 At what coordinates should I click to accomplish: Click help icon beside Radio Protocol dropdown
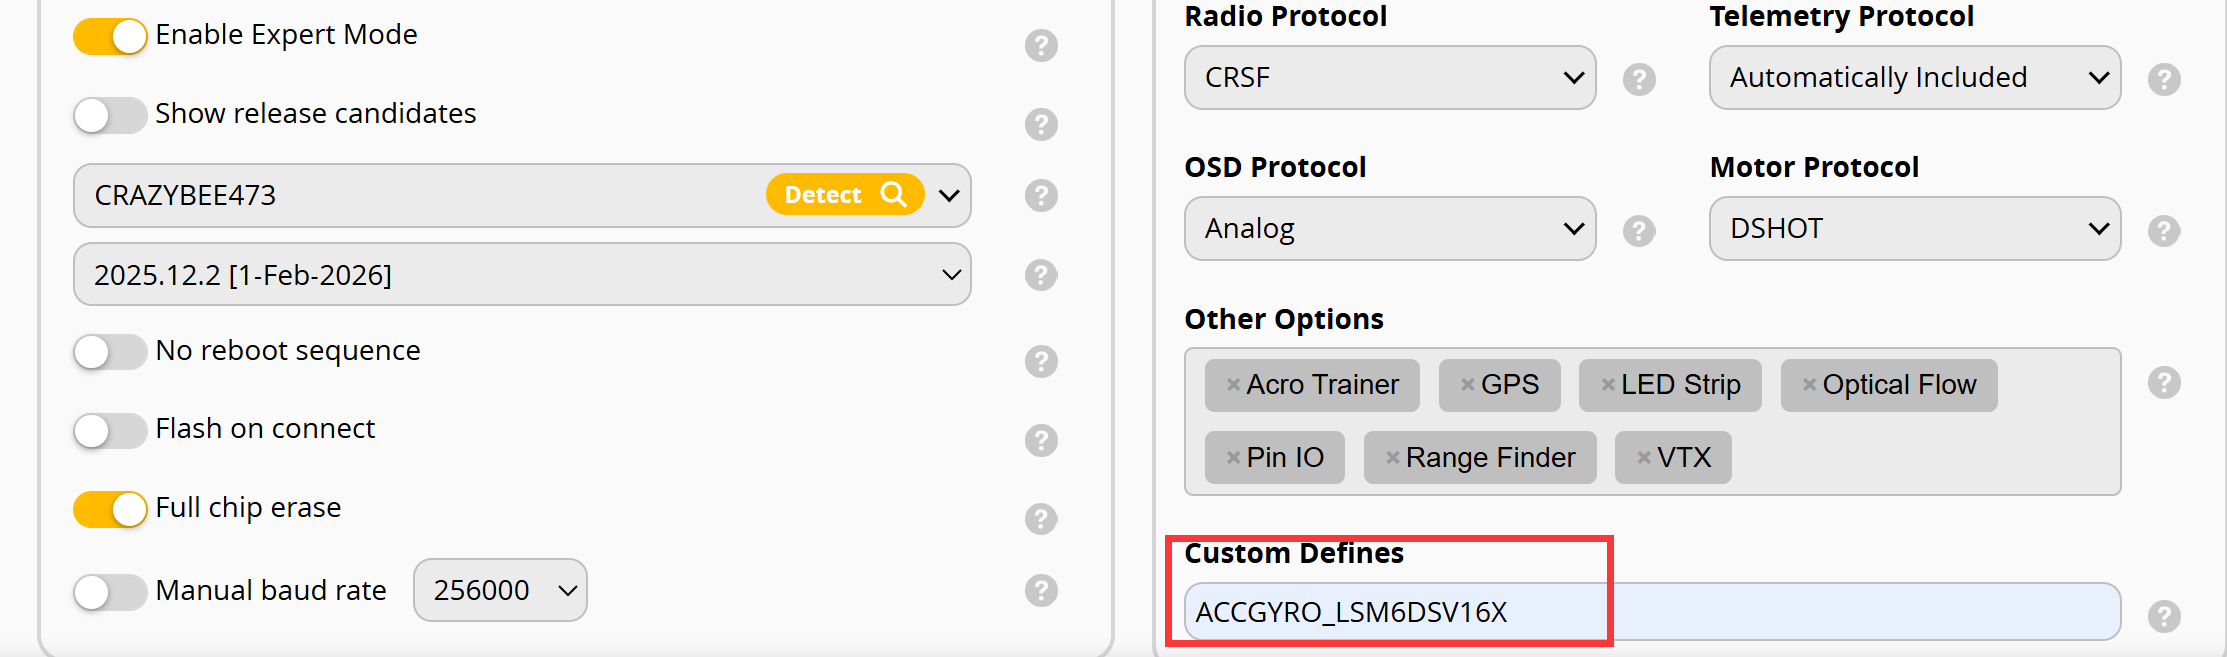click(1639, 79)
